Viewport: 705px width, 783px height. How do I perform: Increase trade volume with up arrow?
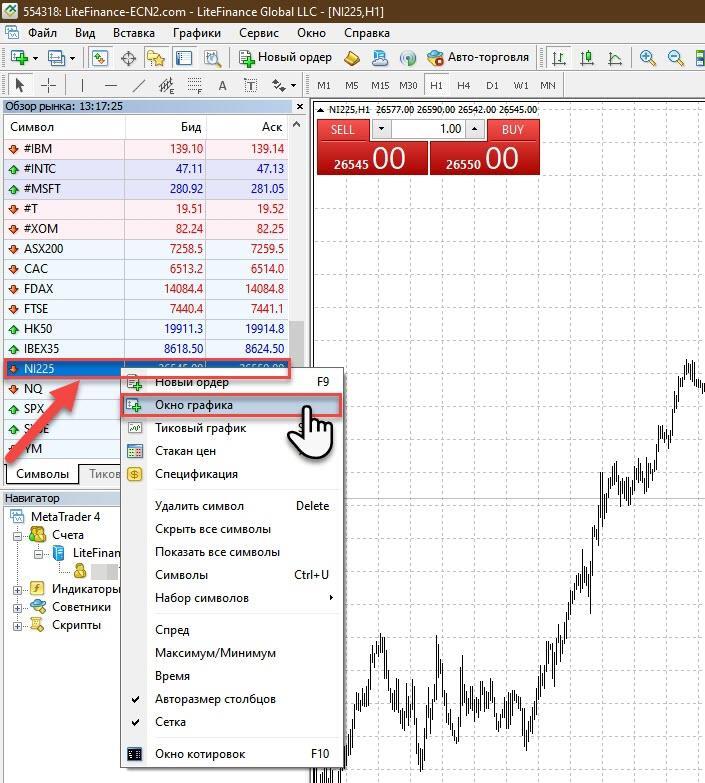point(474,129)
